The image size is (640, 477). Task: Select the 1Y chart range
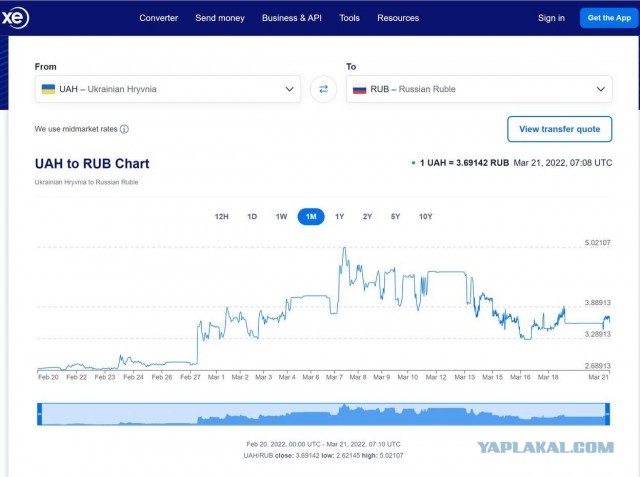coord(340,217)
